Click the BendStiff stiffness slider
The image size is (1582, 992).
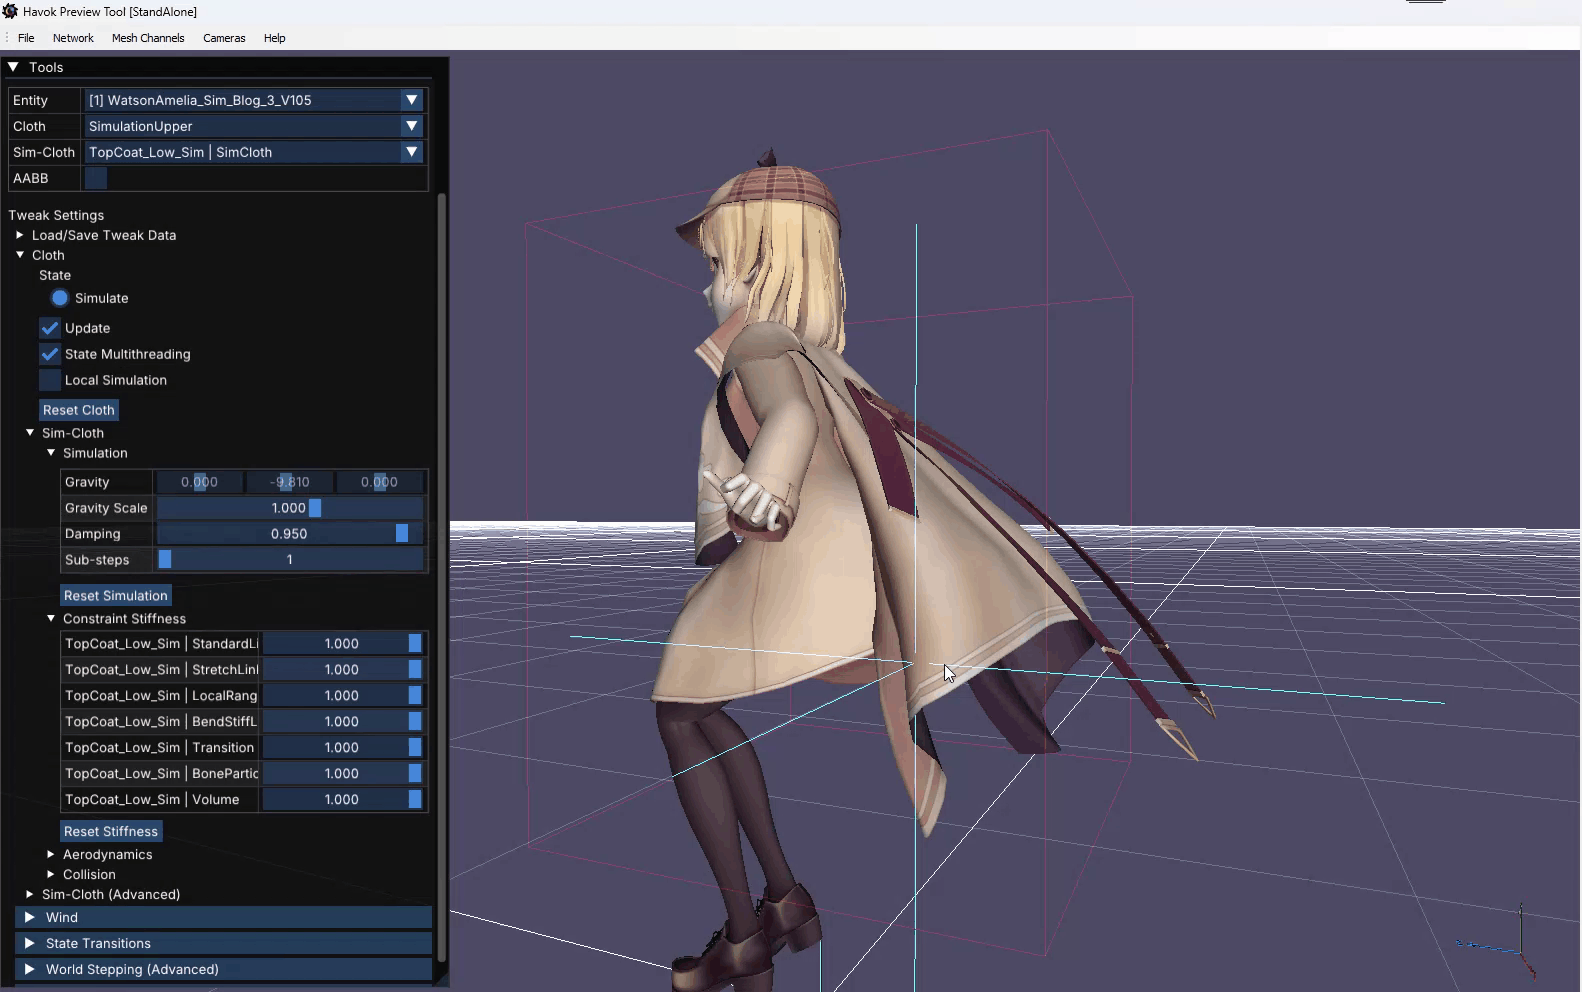pyautogui.click(x=342, y=722)
